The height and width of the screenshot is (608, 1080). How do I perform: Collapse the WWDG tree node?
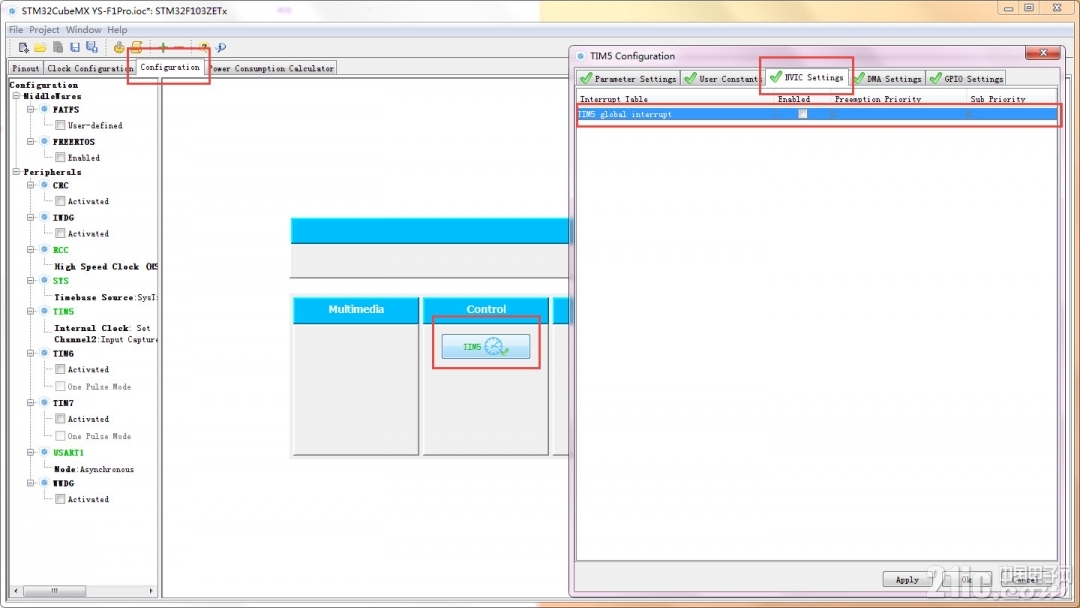pyautogui.click(x=30, y=483)
